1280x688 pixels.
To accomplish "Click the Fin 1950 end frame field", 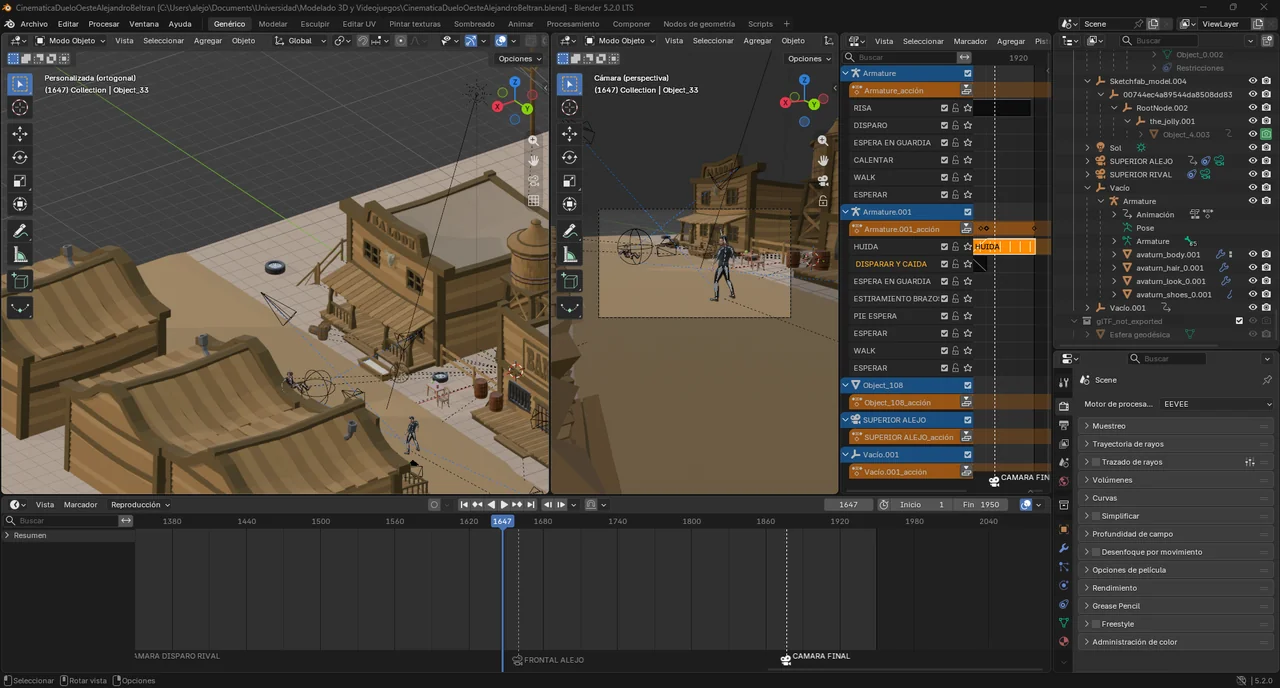I will [981, 505].
